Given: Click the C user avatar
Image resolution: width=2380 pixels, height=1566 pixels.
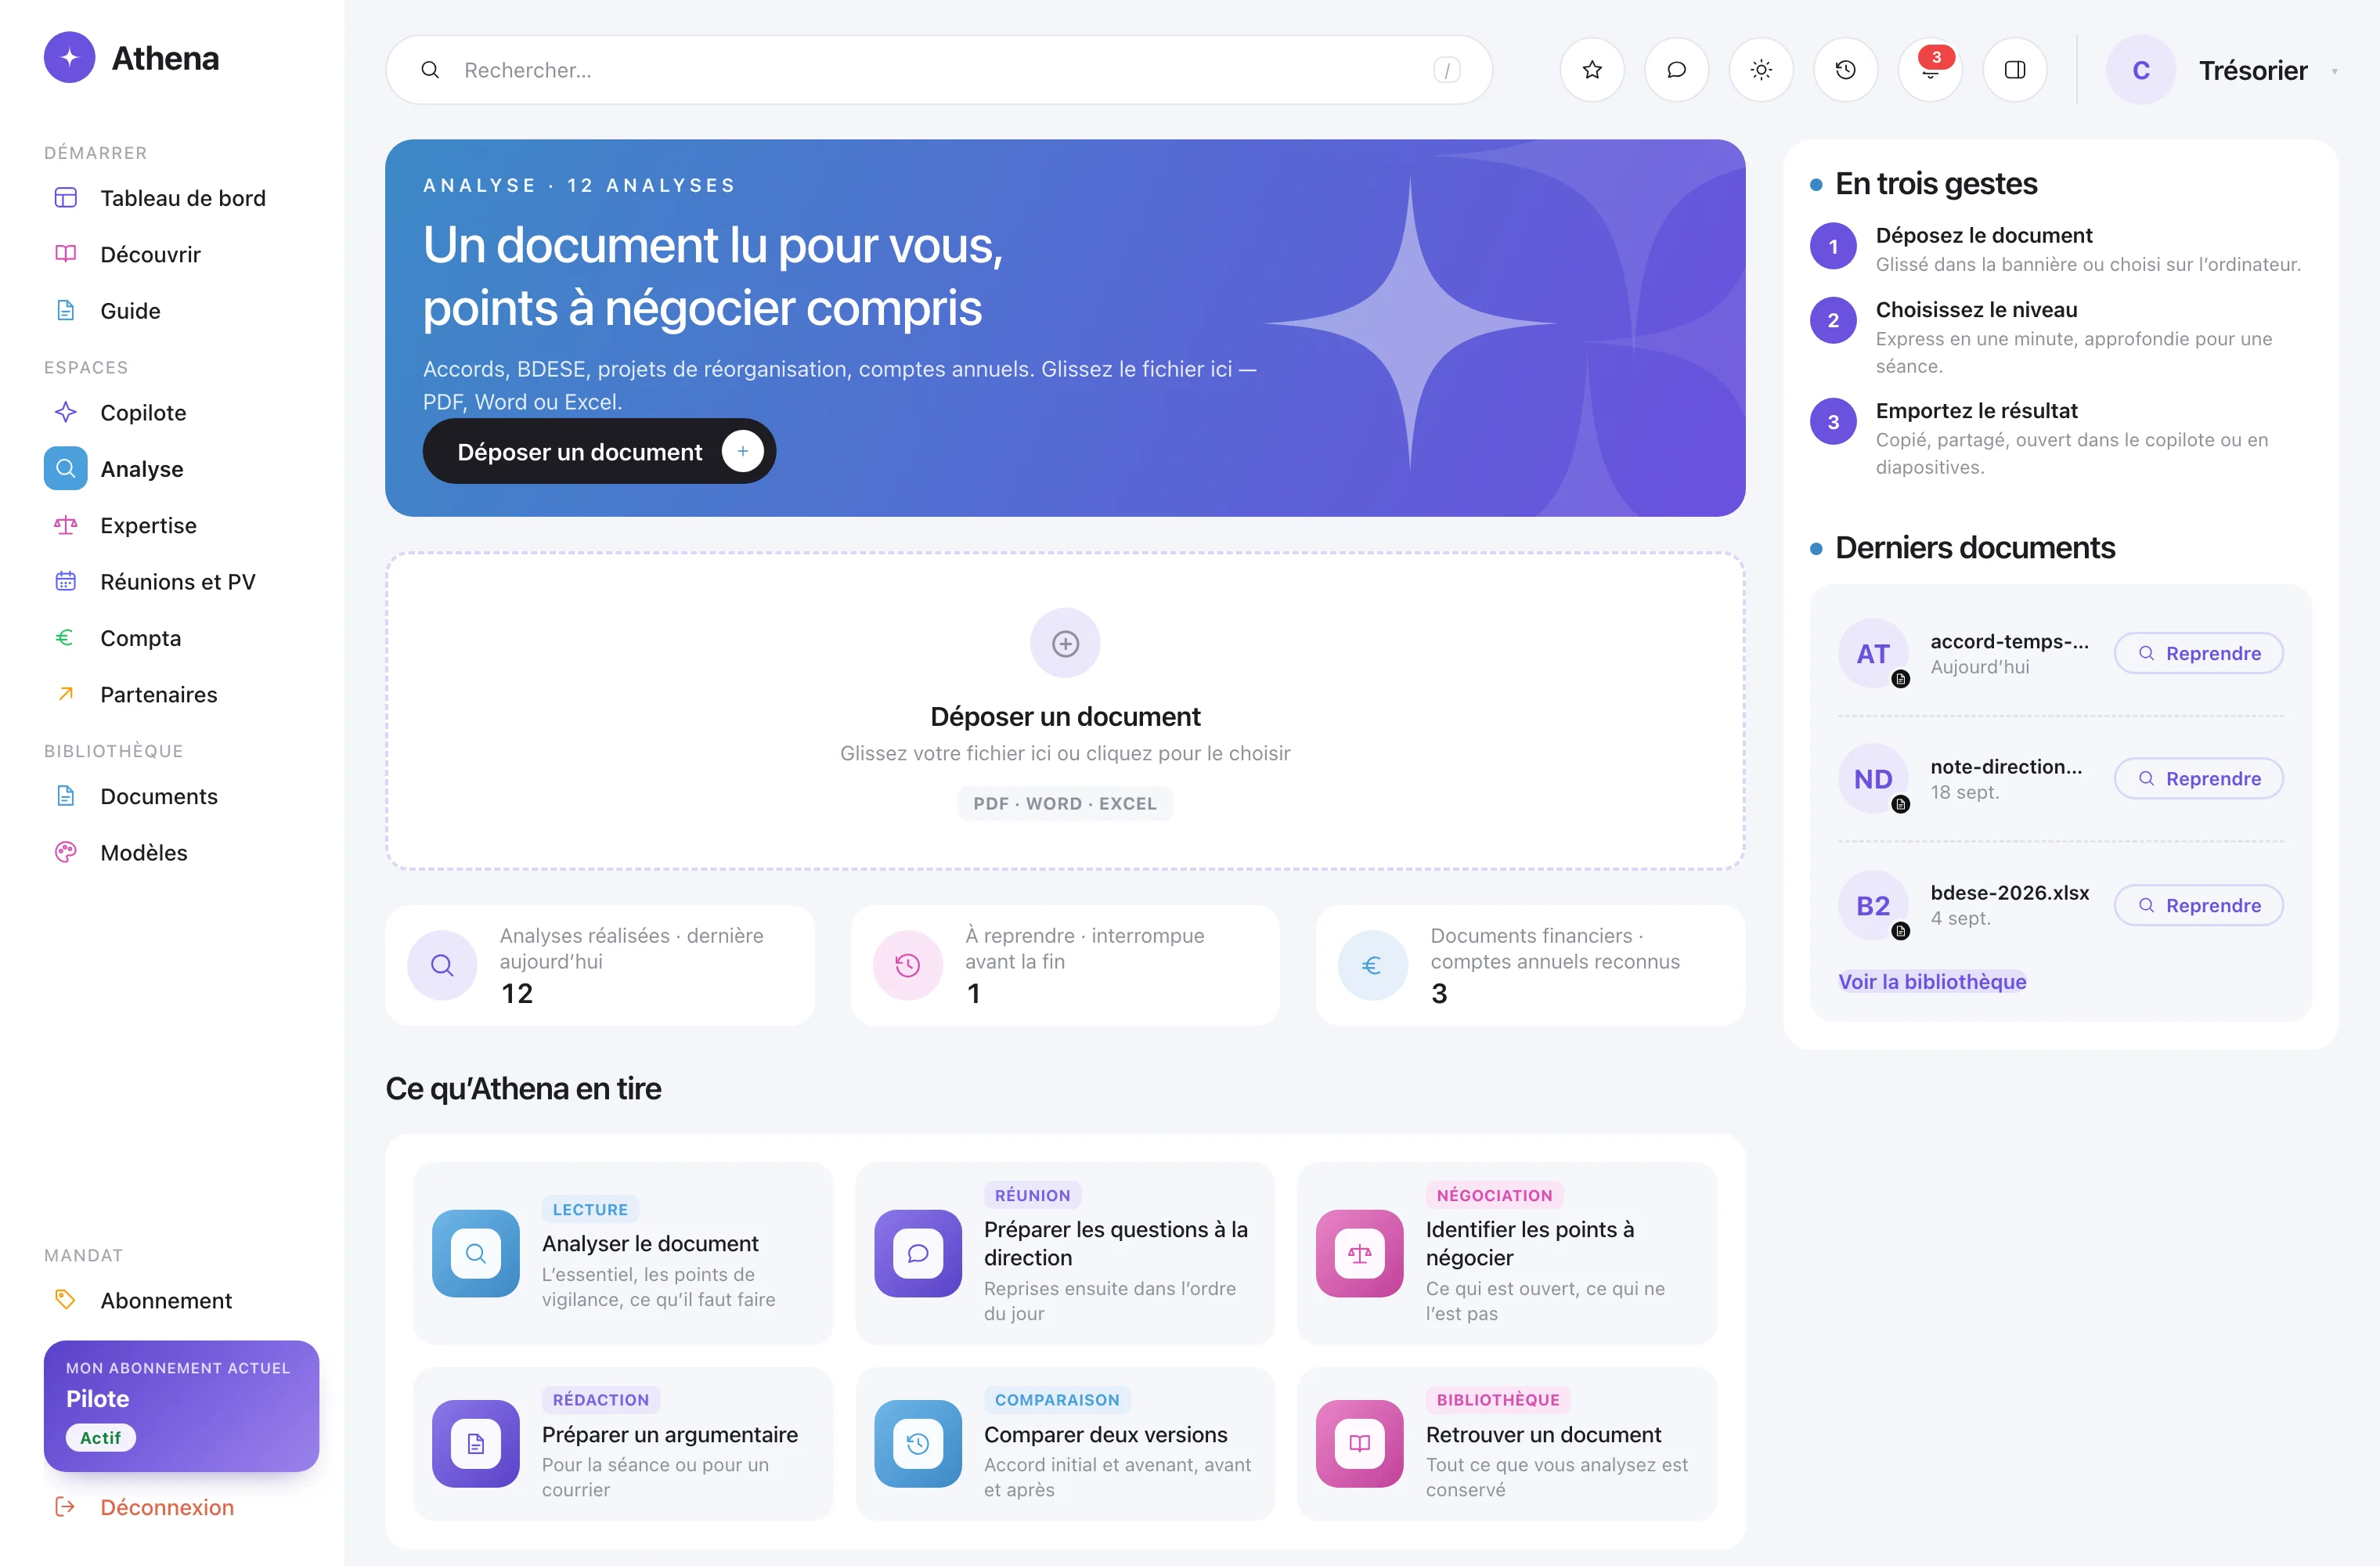Looking at the screenshot, I should [x=2141, y=70].
